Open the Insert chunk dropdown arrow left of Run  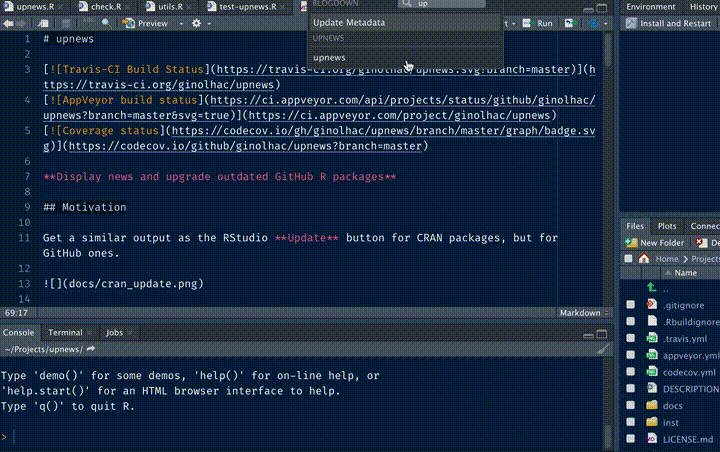(513, 23)
